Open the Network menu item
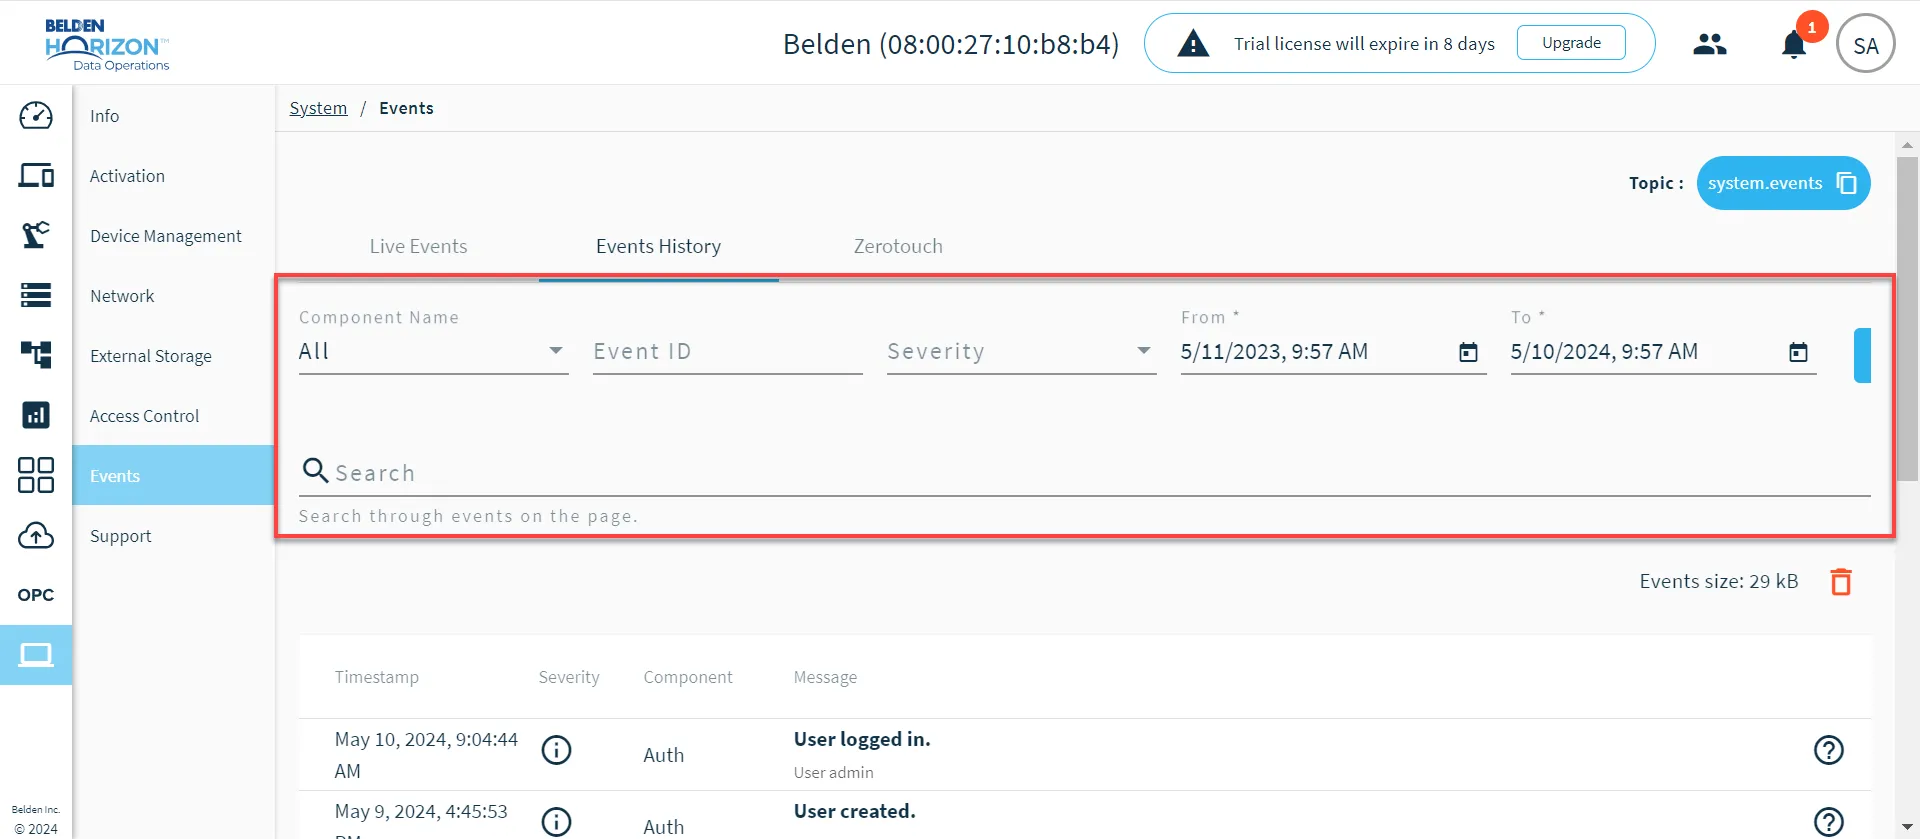The image size is (1920, 839). pos(173,296)
